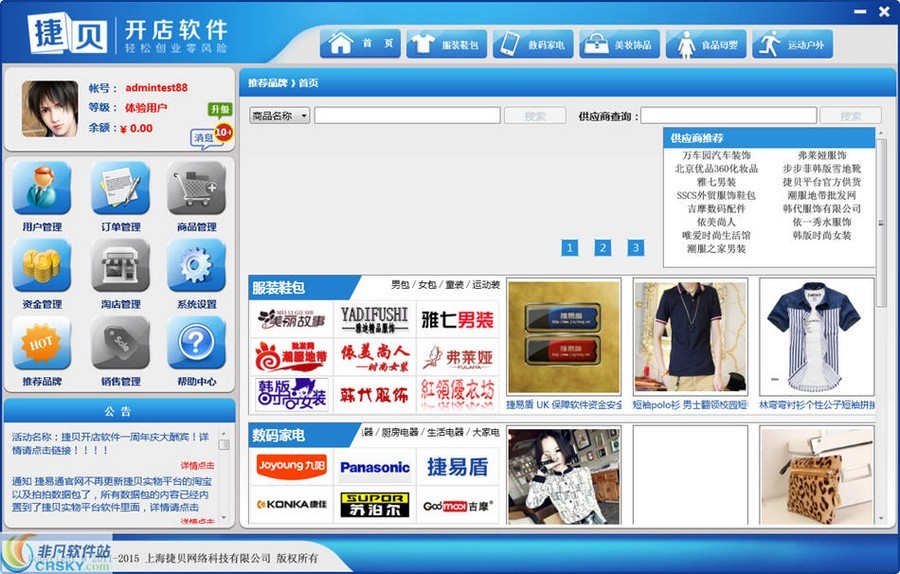Open supplier 潮服之家男装

[716, 249]
